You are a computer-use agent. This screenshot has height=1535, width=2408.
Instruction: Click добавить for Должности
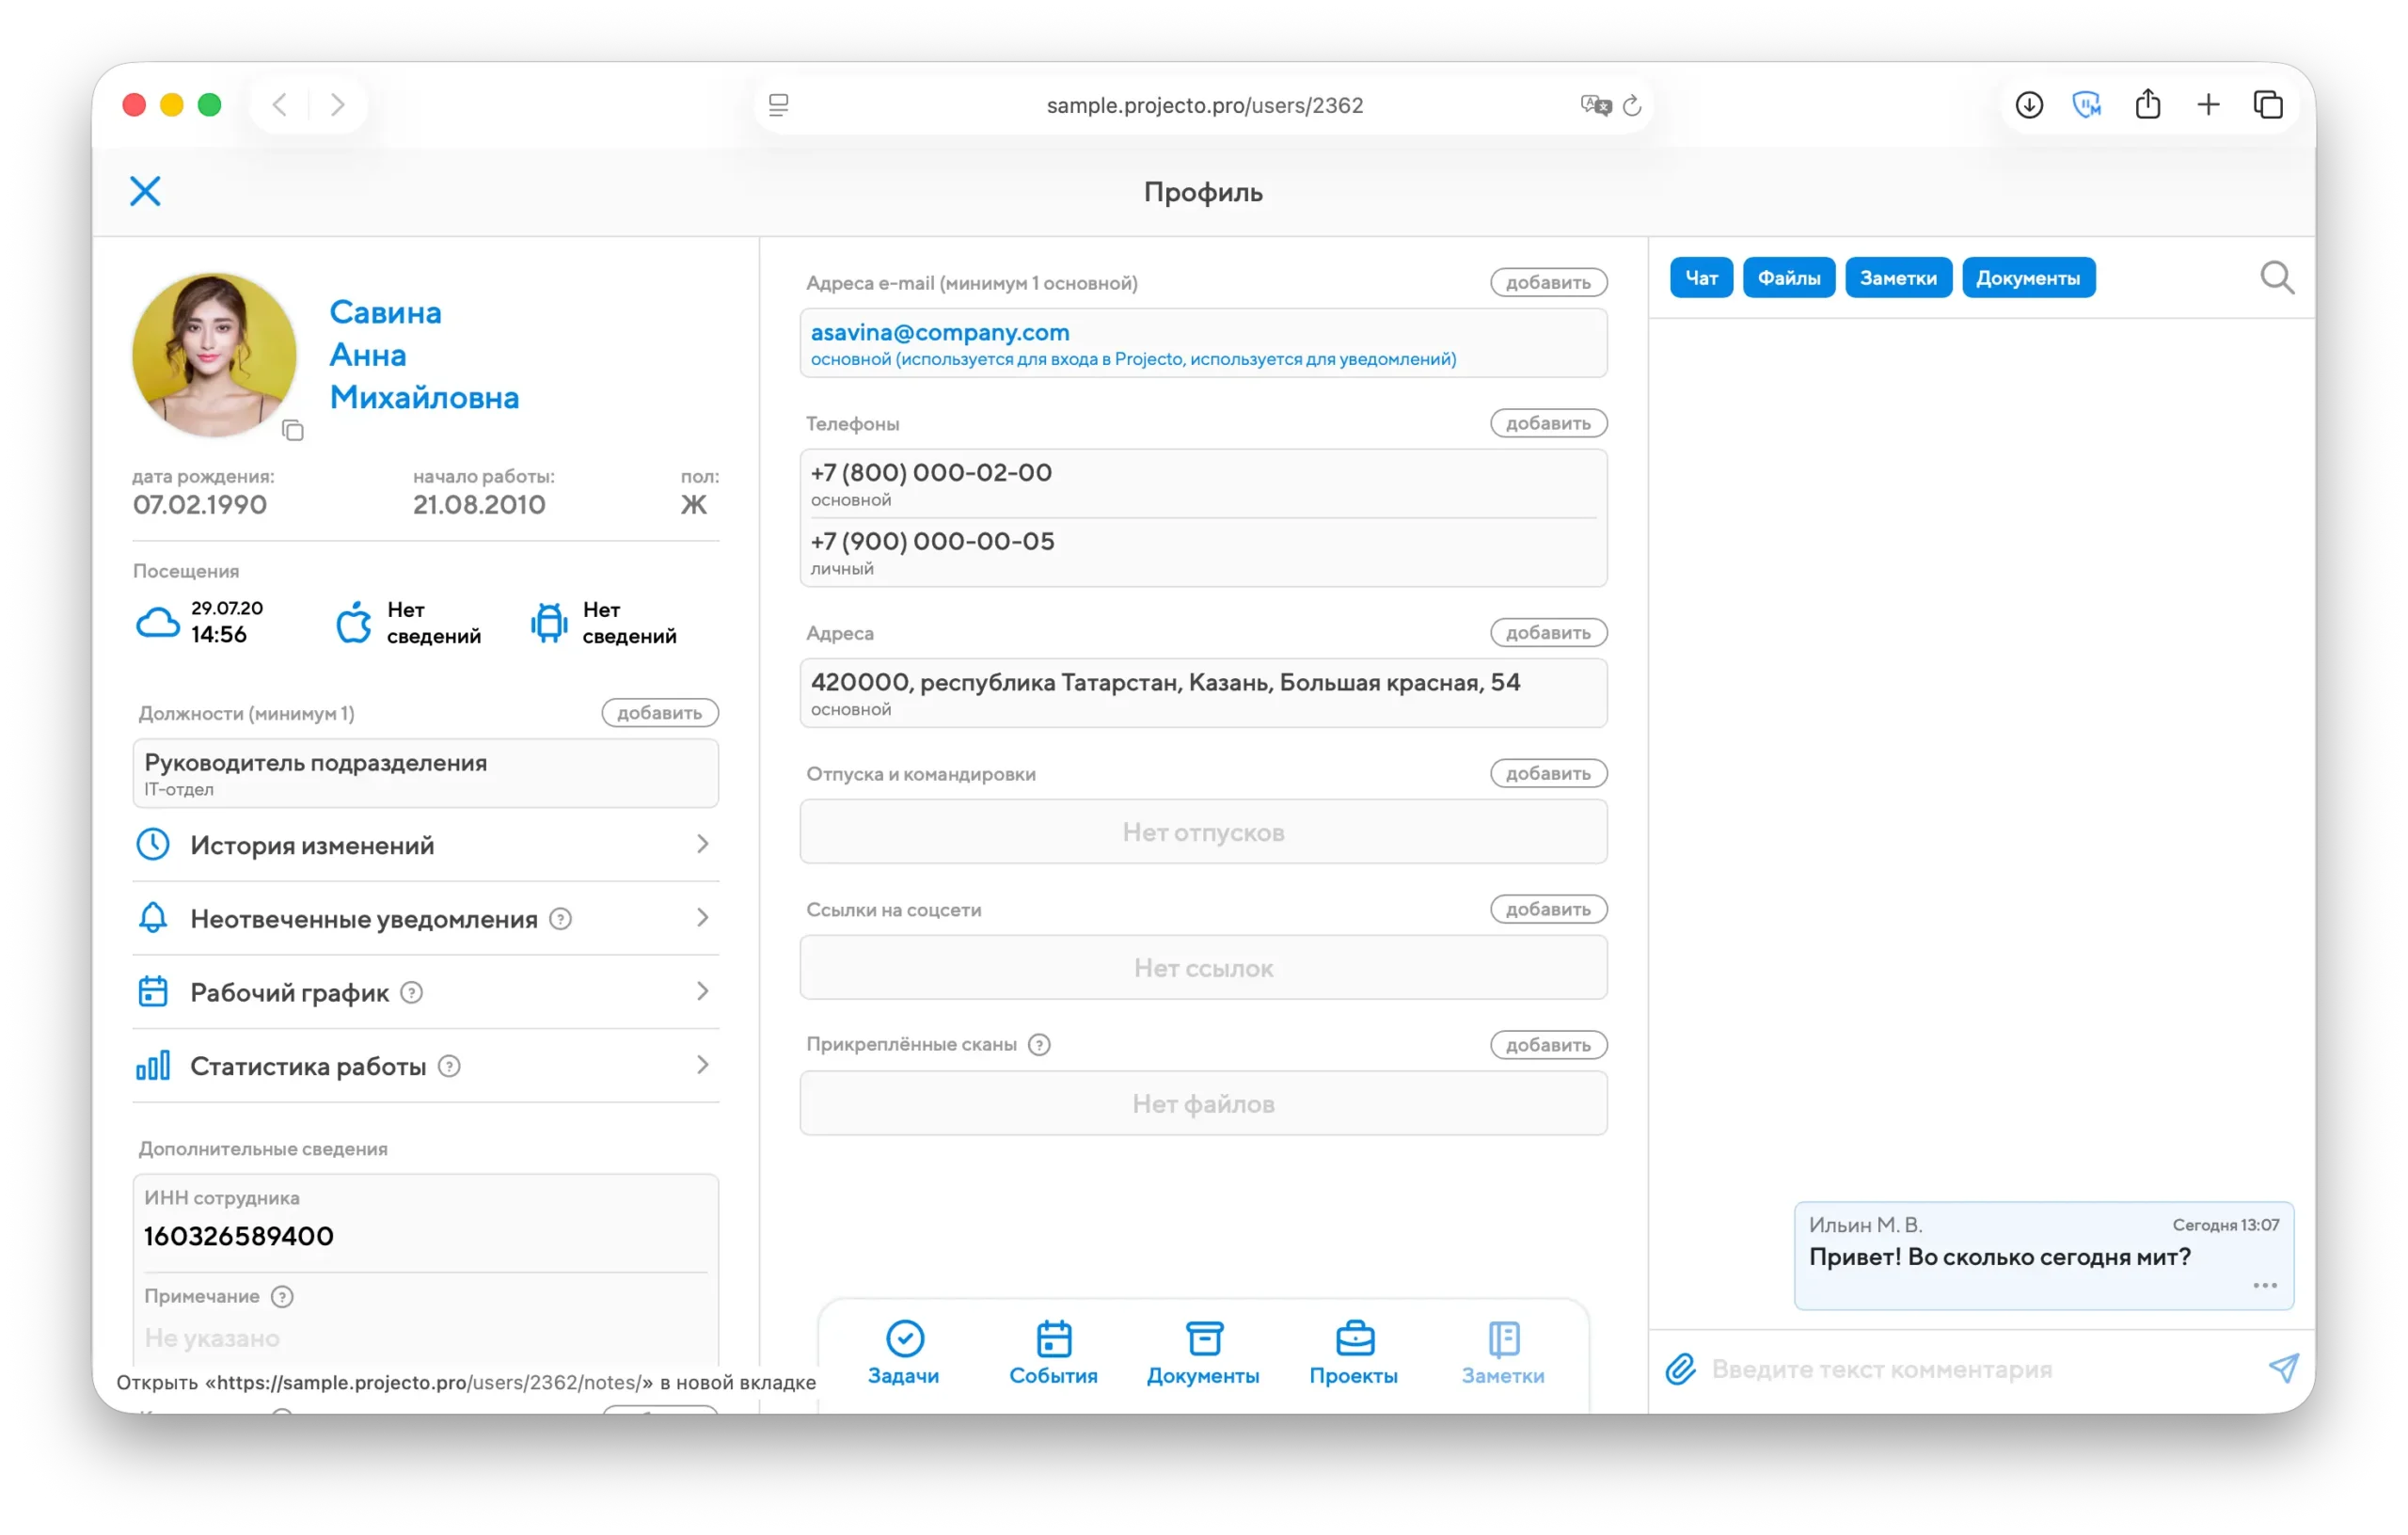click(660, 713)
